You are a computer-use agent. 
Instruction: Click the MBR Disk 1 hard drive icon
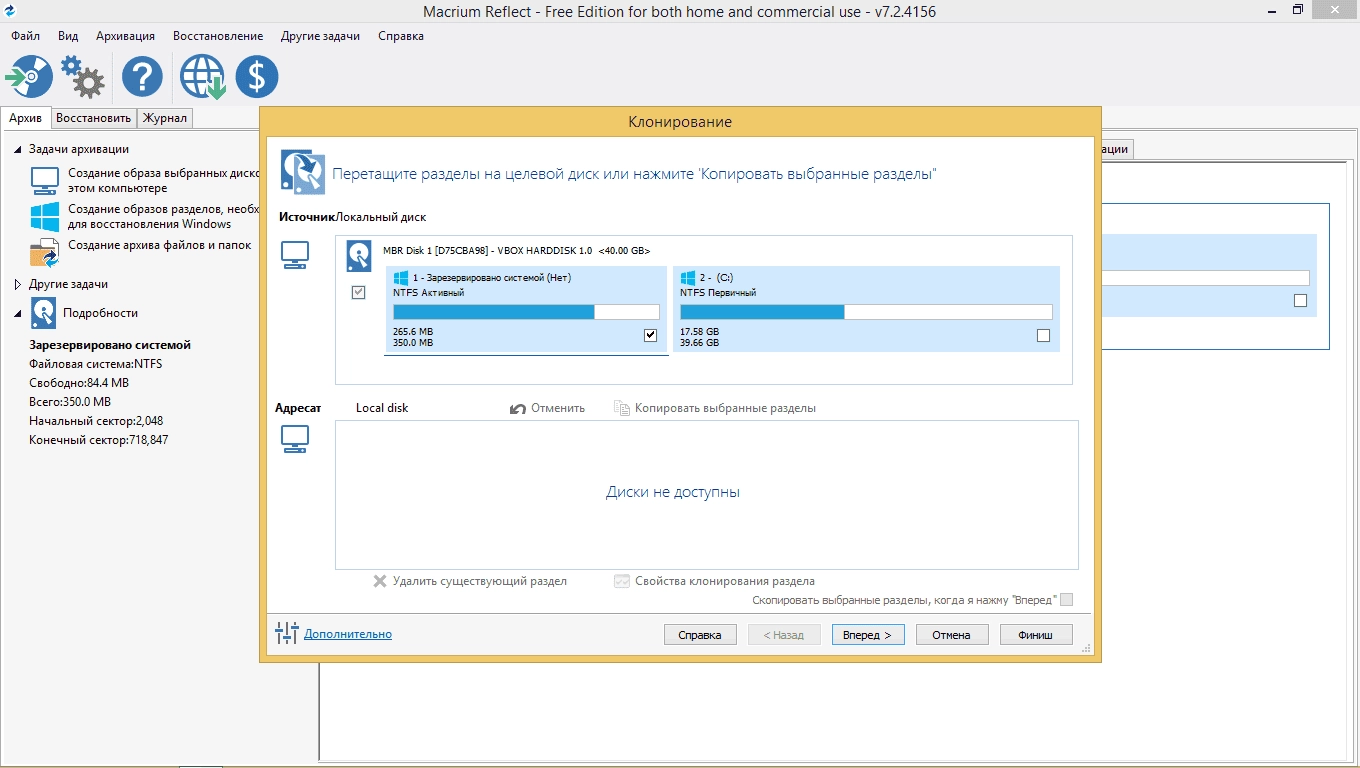(x=359, y=256)
